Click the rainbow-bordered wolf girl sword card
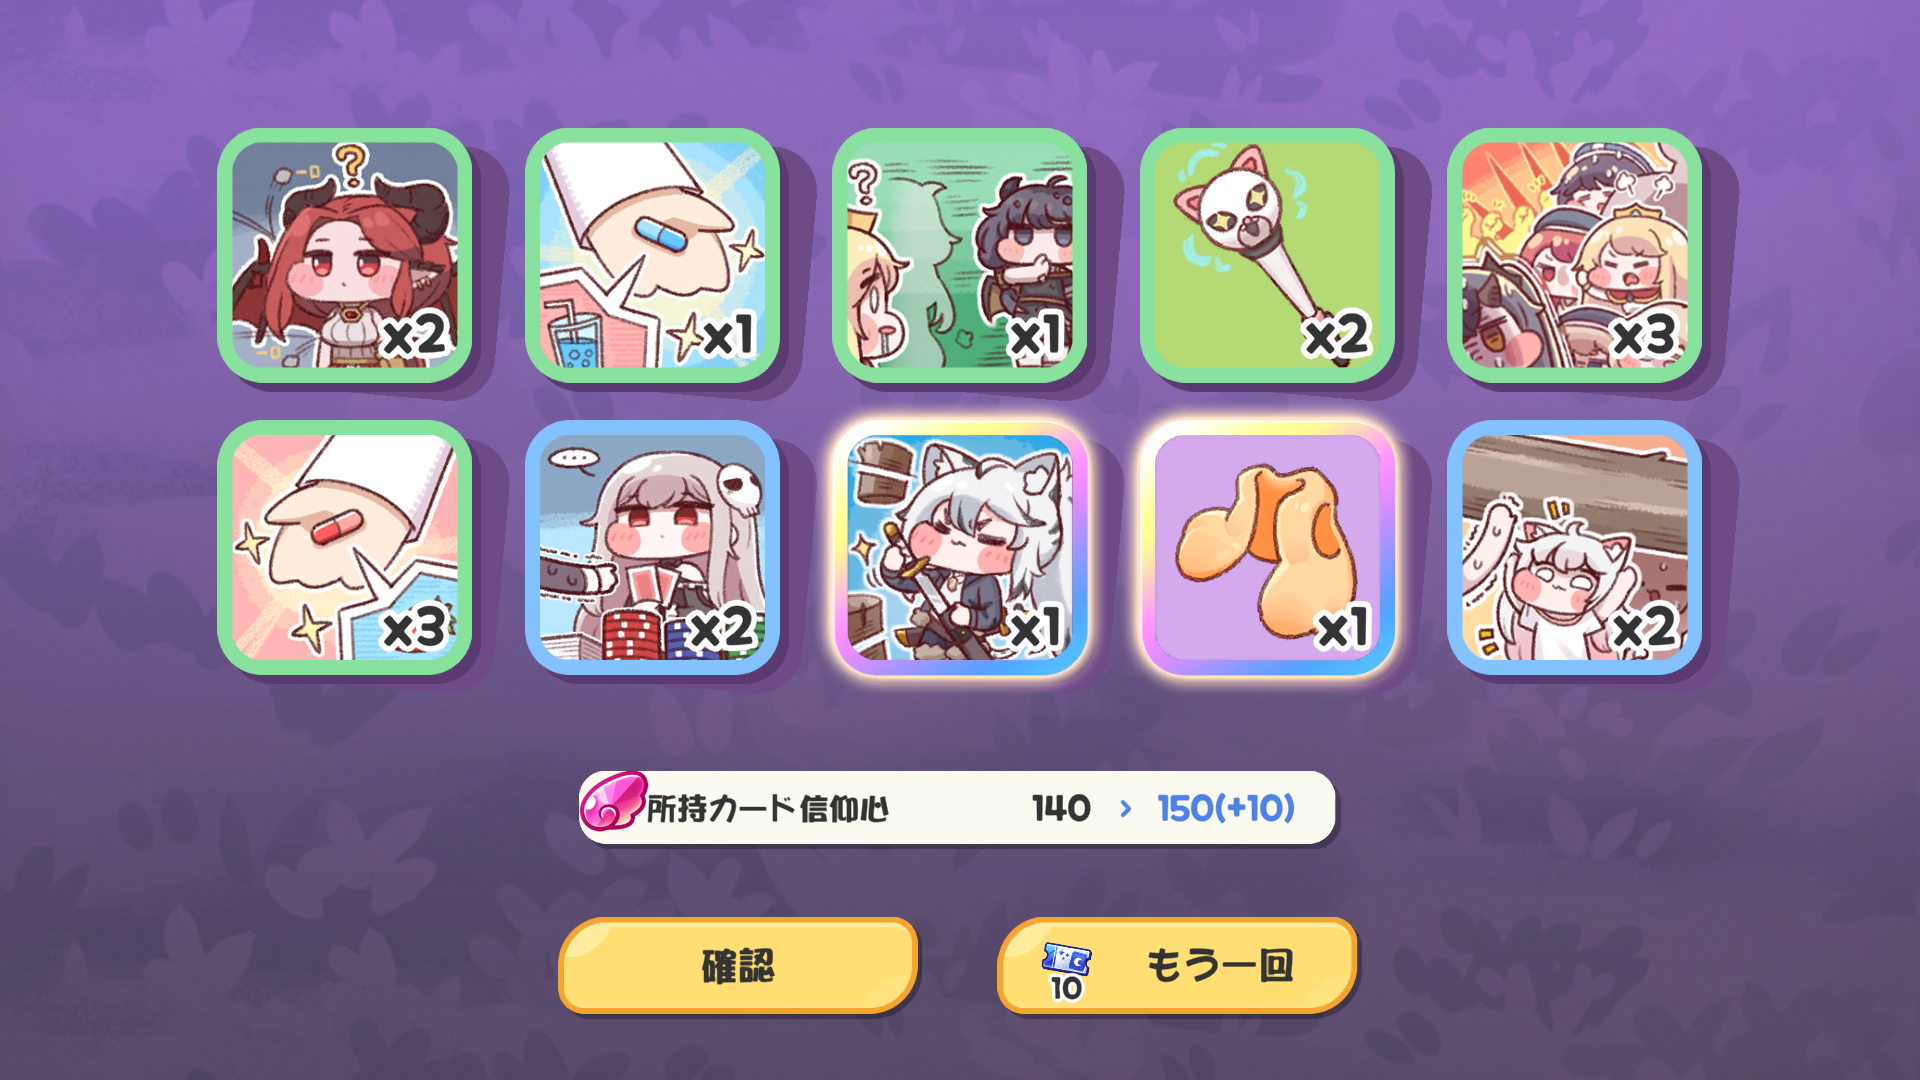The image size is (1920, 1080). [x=960, y=547]
